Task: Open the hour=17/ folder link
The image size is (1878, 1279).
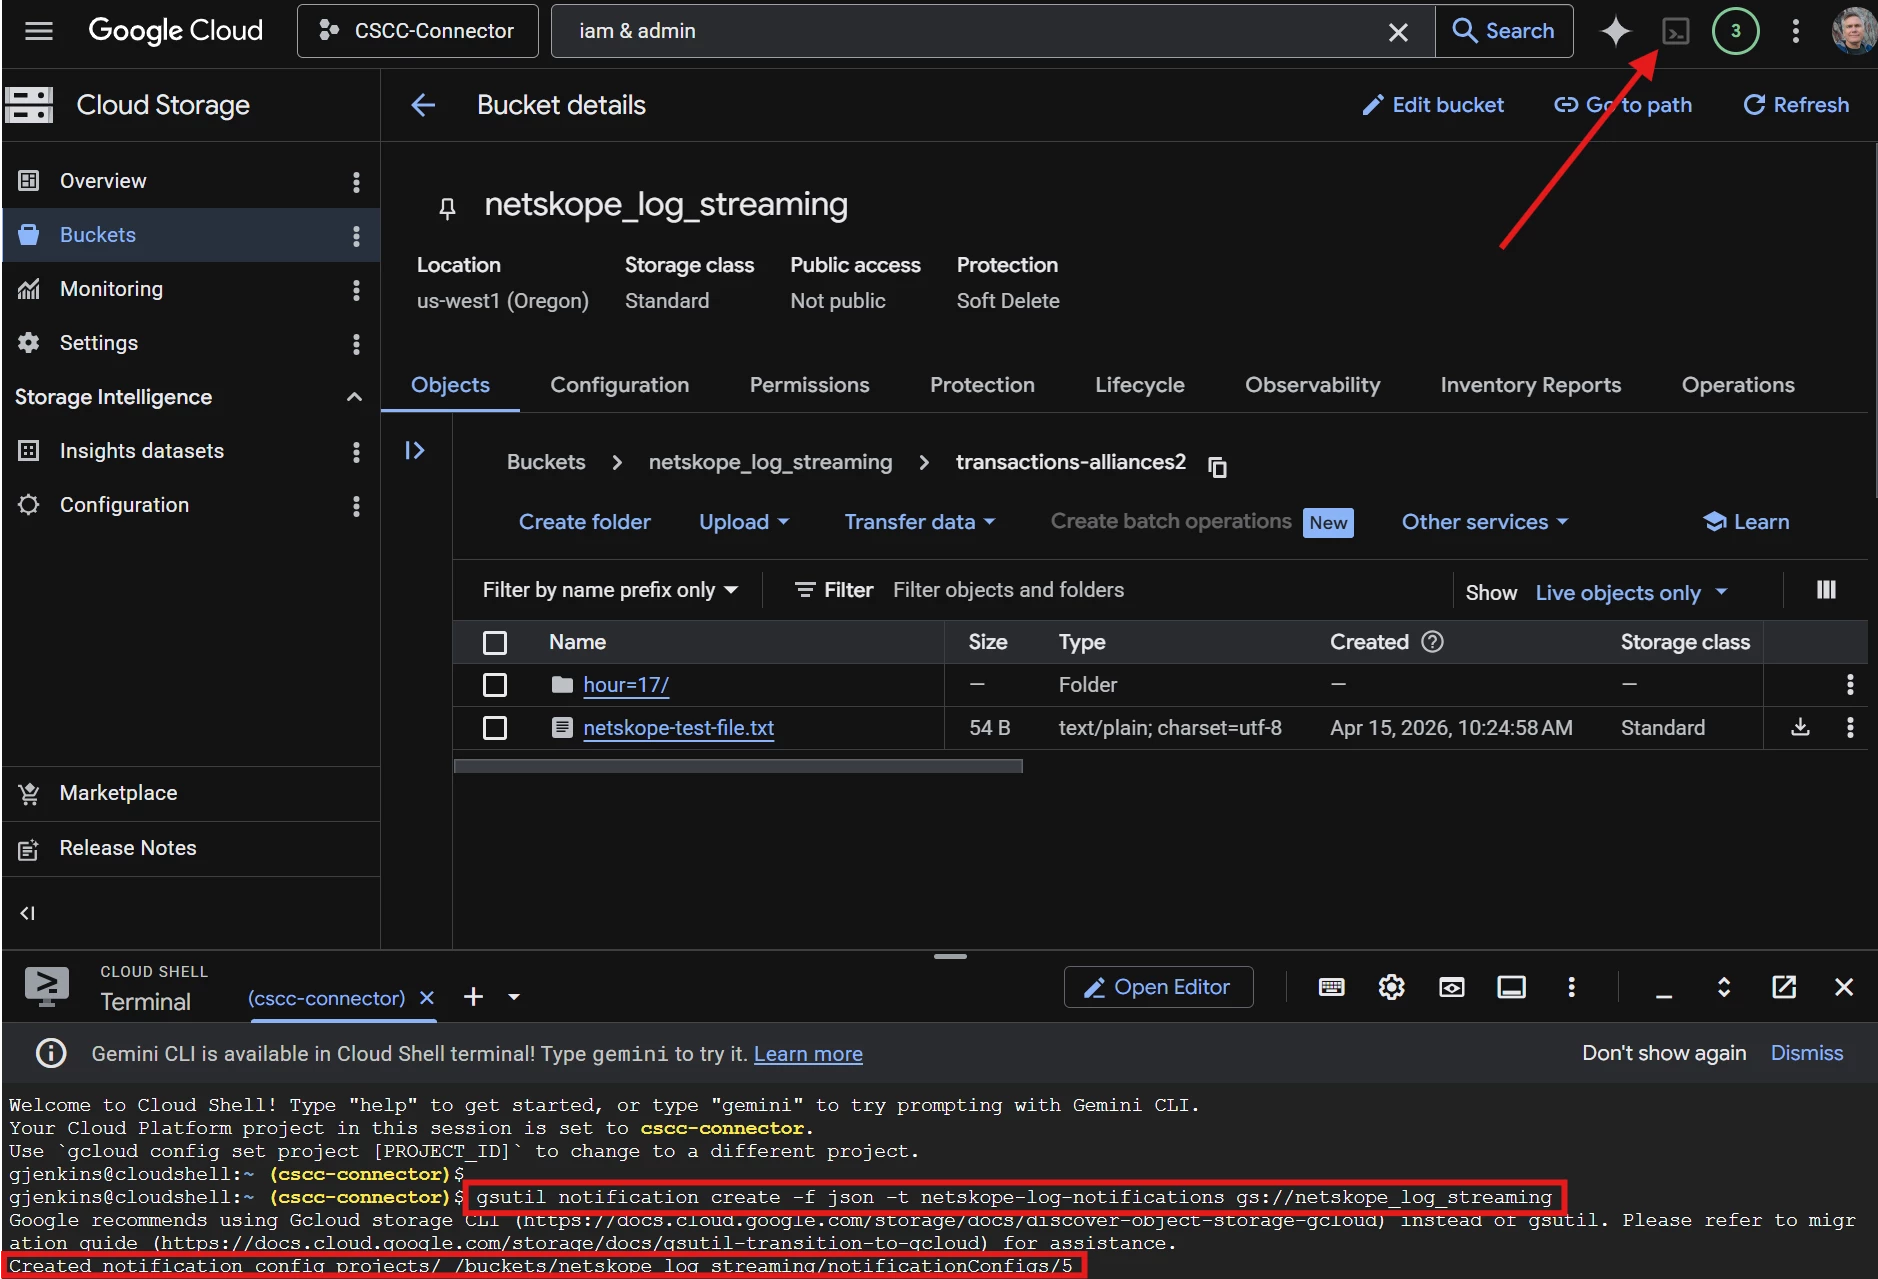Action: click(x=626, y=685)
